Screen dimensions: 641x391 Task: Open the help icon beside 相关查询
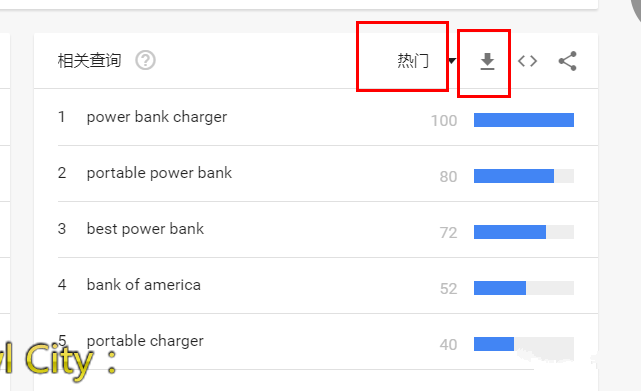click(x=145, y=61)
